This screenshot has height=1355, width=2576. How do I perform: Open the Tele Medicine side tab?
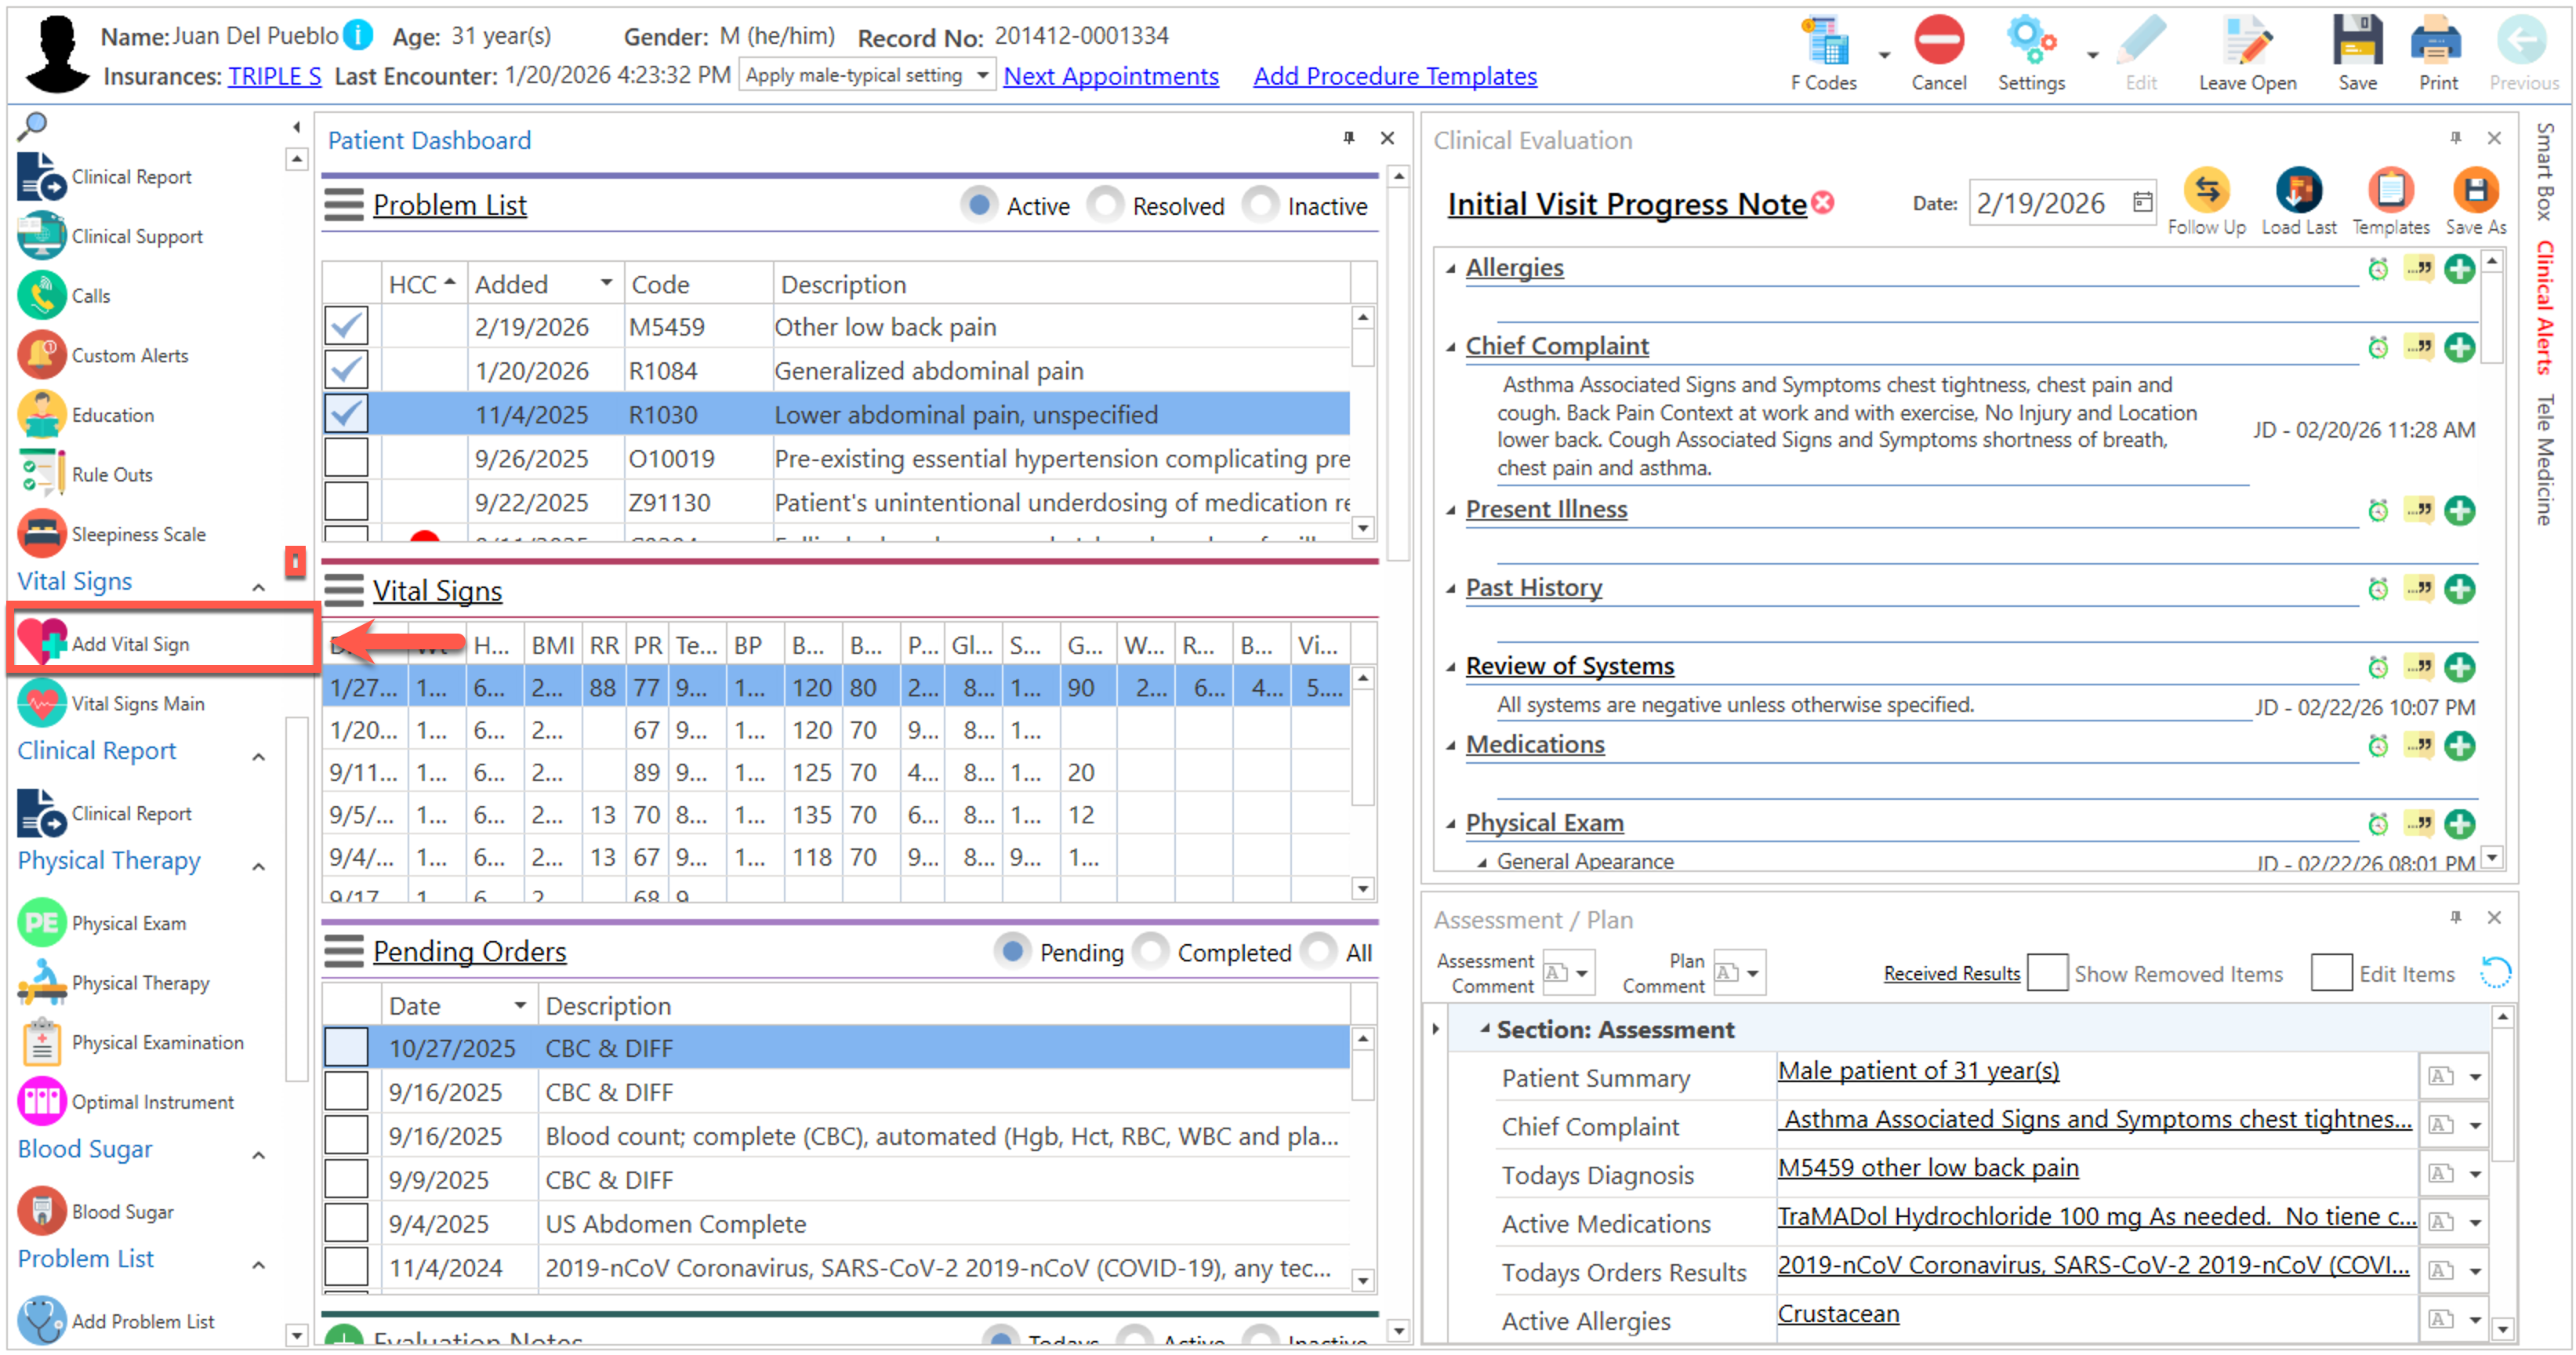2543,458
